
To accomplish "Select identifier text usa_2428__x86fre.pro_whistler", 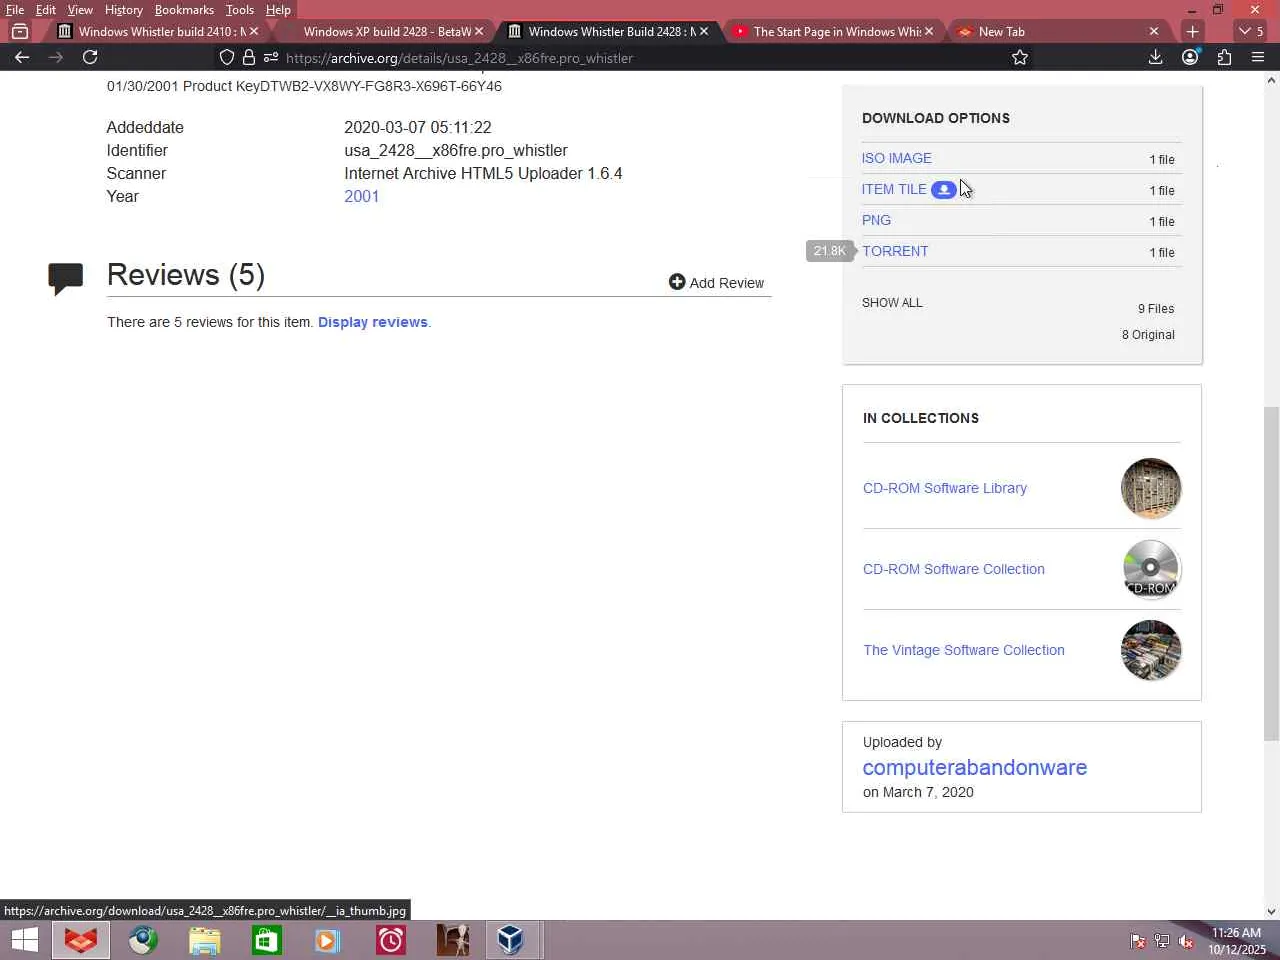I will coord(456,151).
